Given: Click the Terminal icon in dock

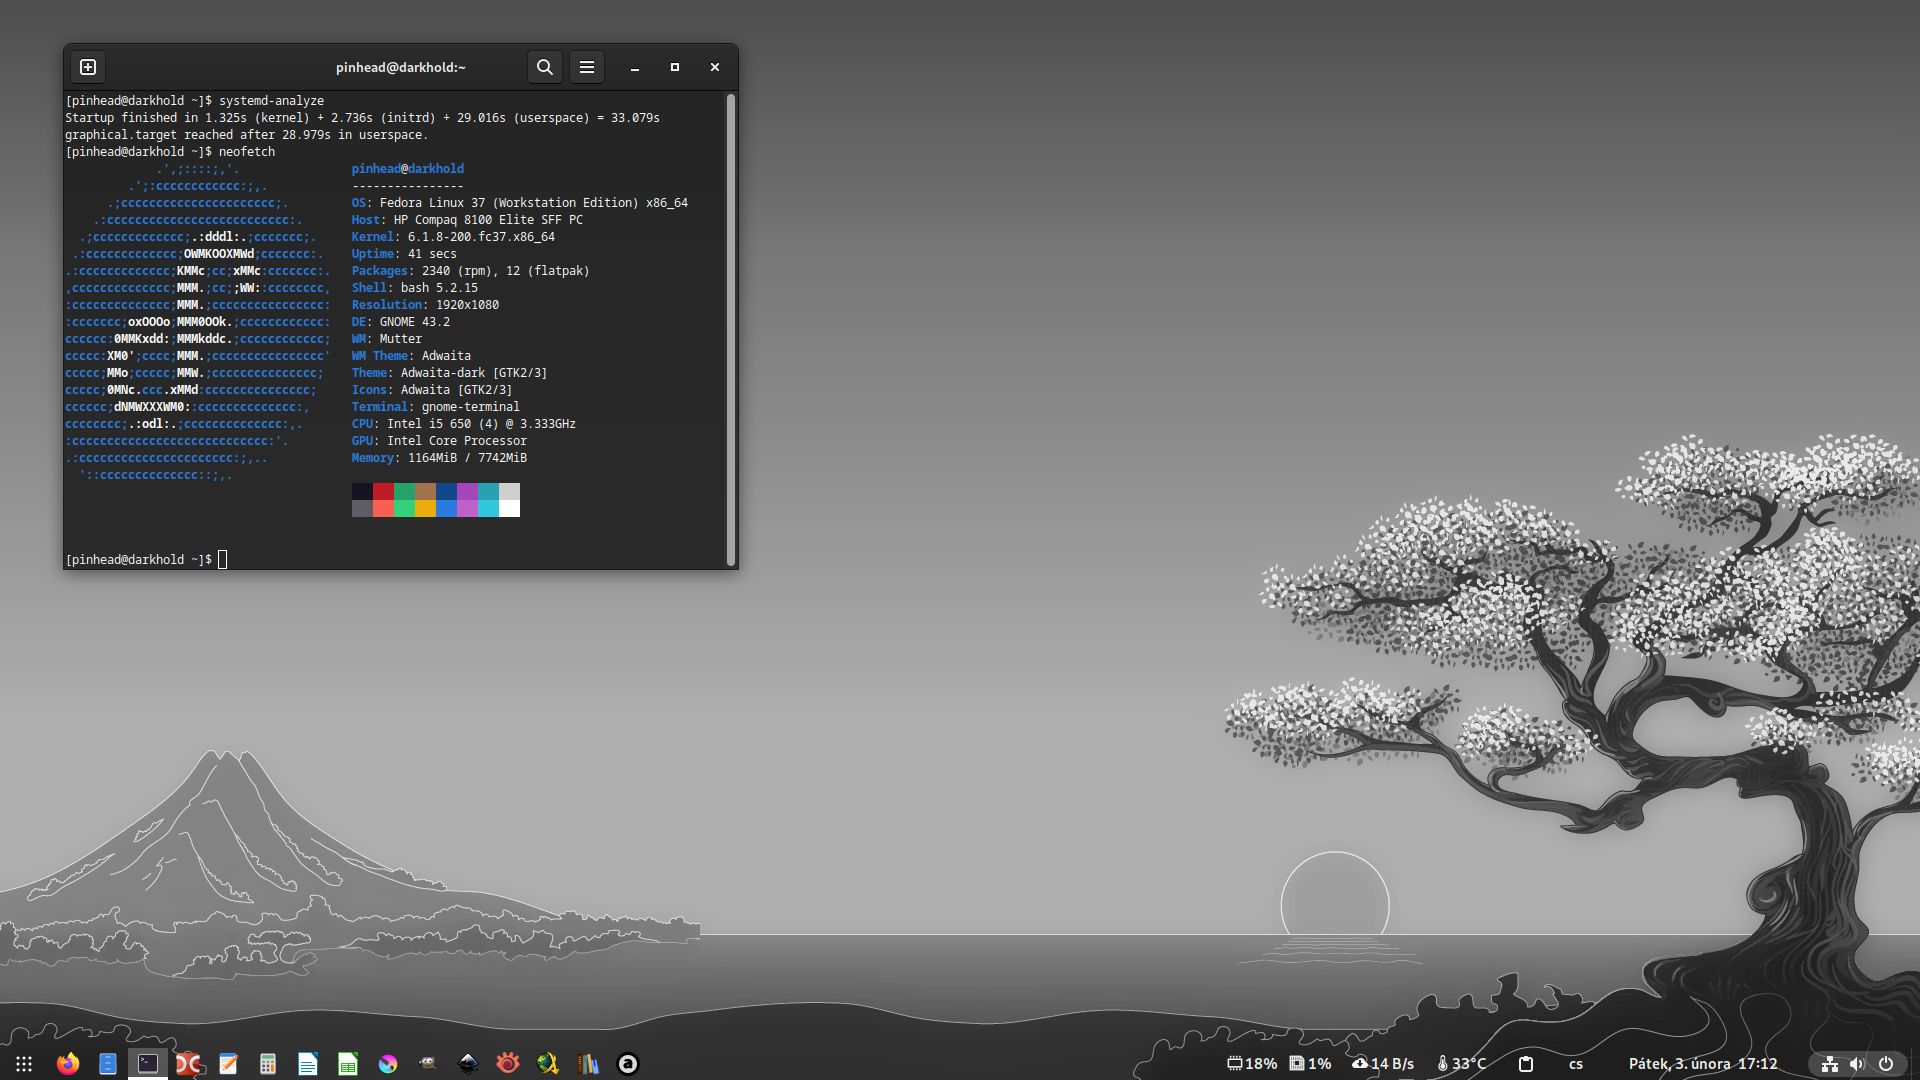Looking at the screenshot, I should (x=148, y=1064).
